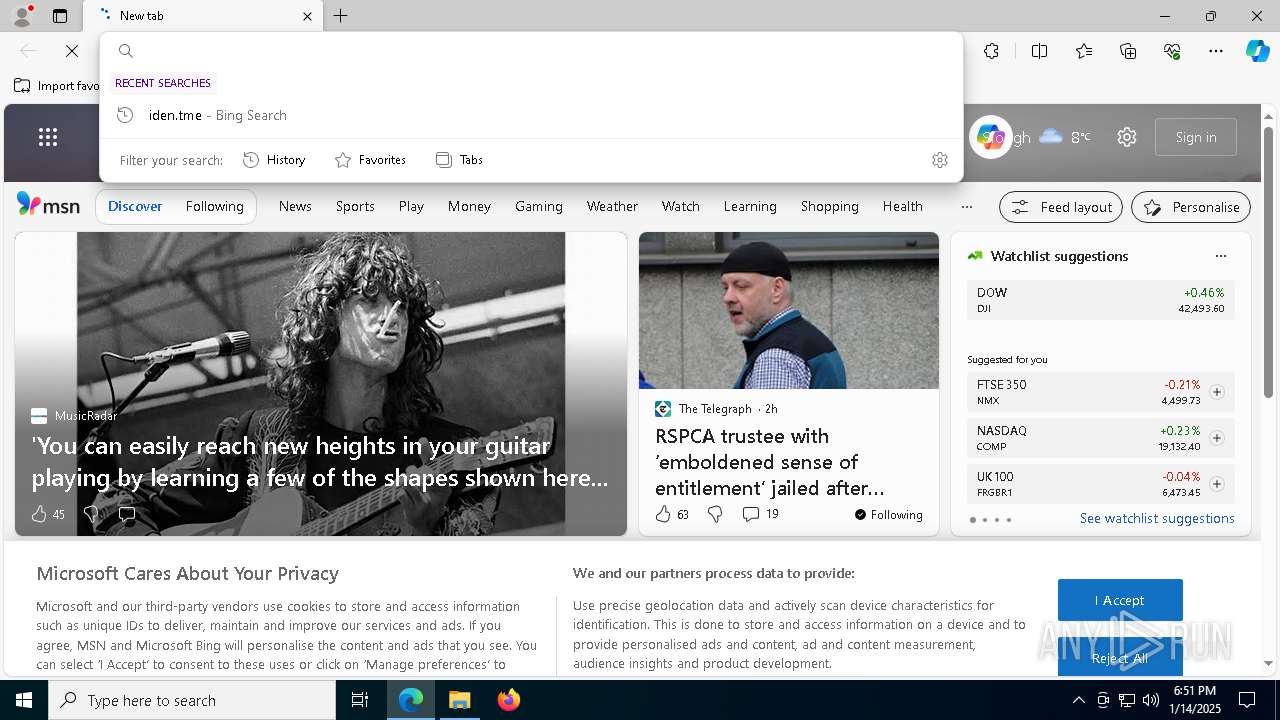Click the address bar input field

click(531, 51)
